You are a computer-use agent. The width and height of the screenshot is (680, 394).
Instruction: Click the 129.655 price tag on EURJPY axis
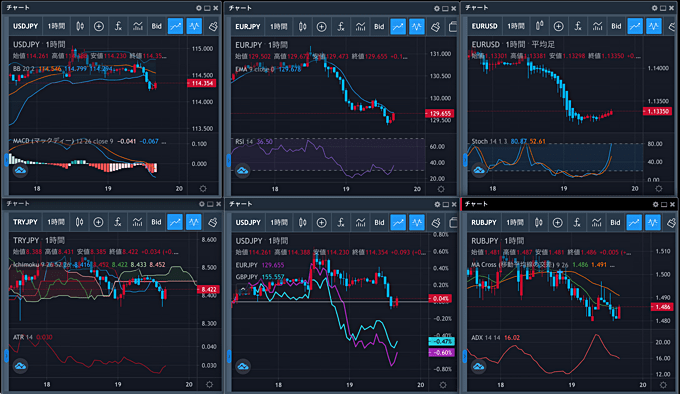(440, 114)
